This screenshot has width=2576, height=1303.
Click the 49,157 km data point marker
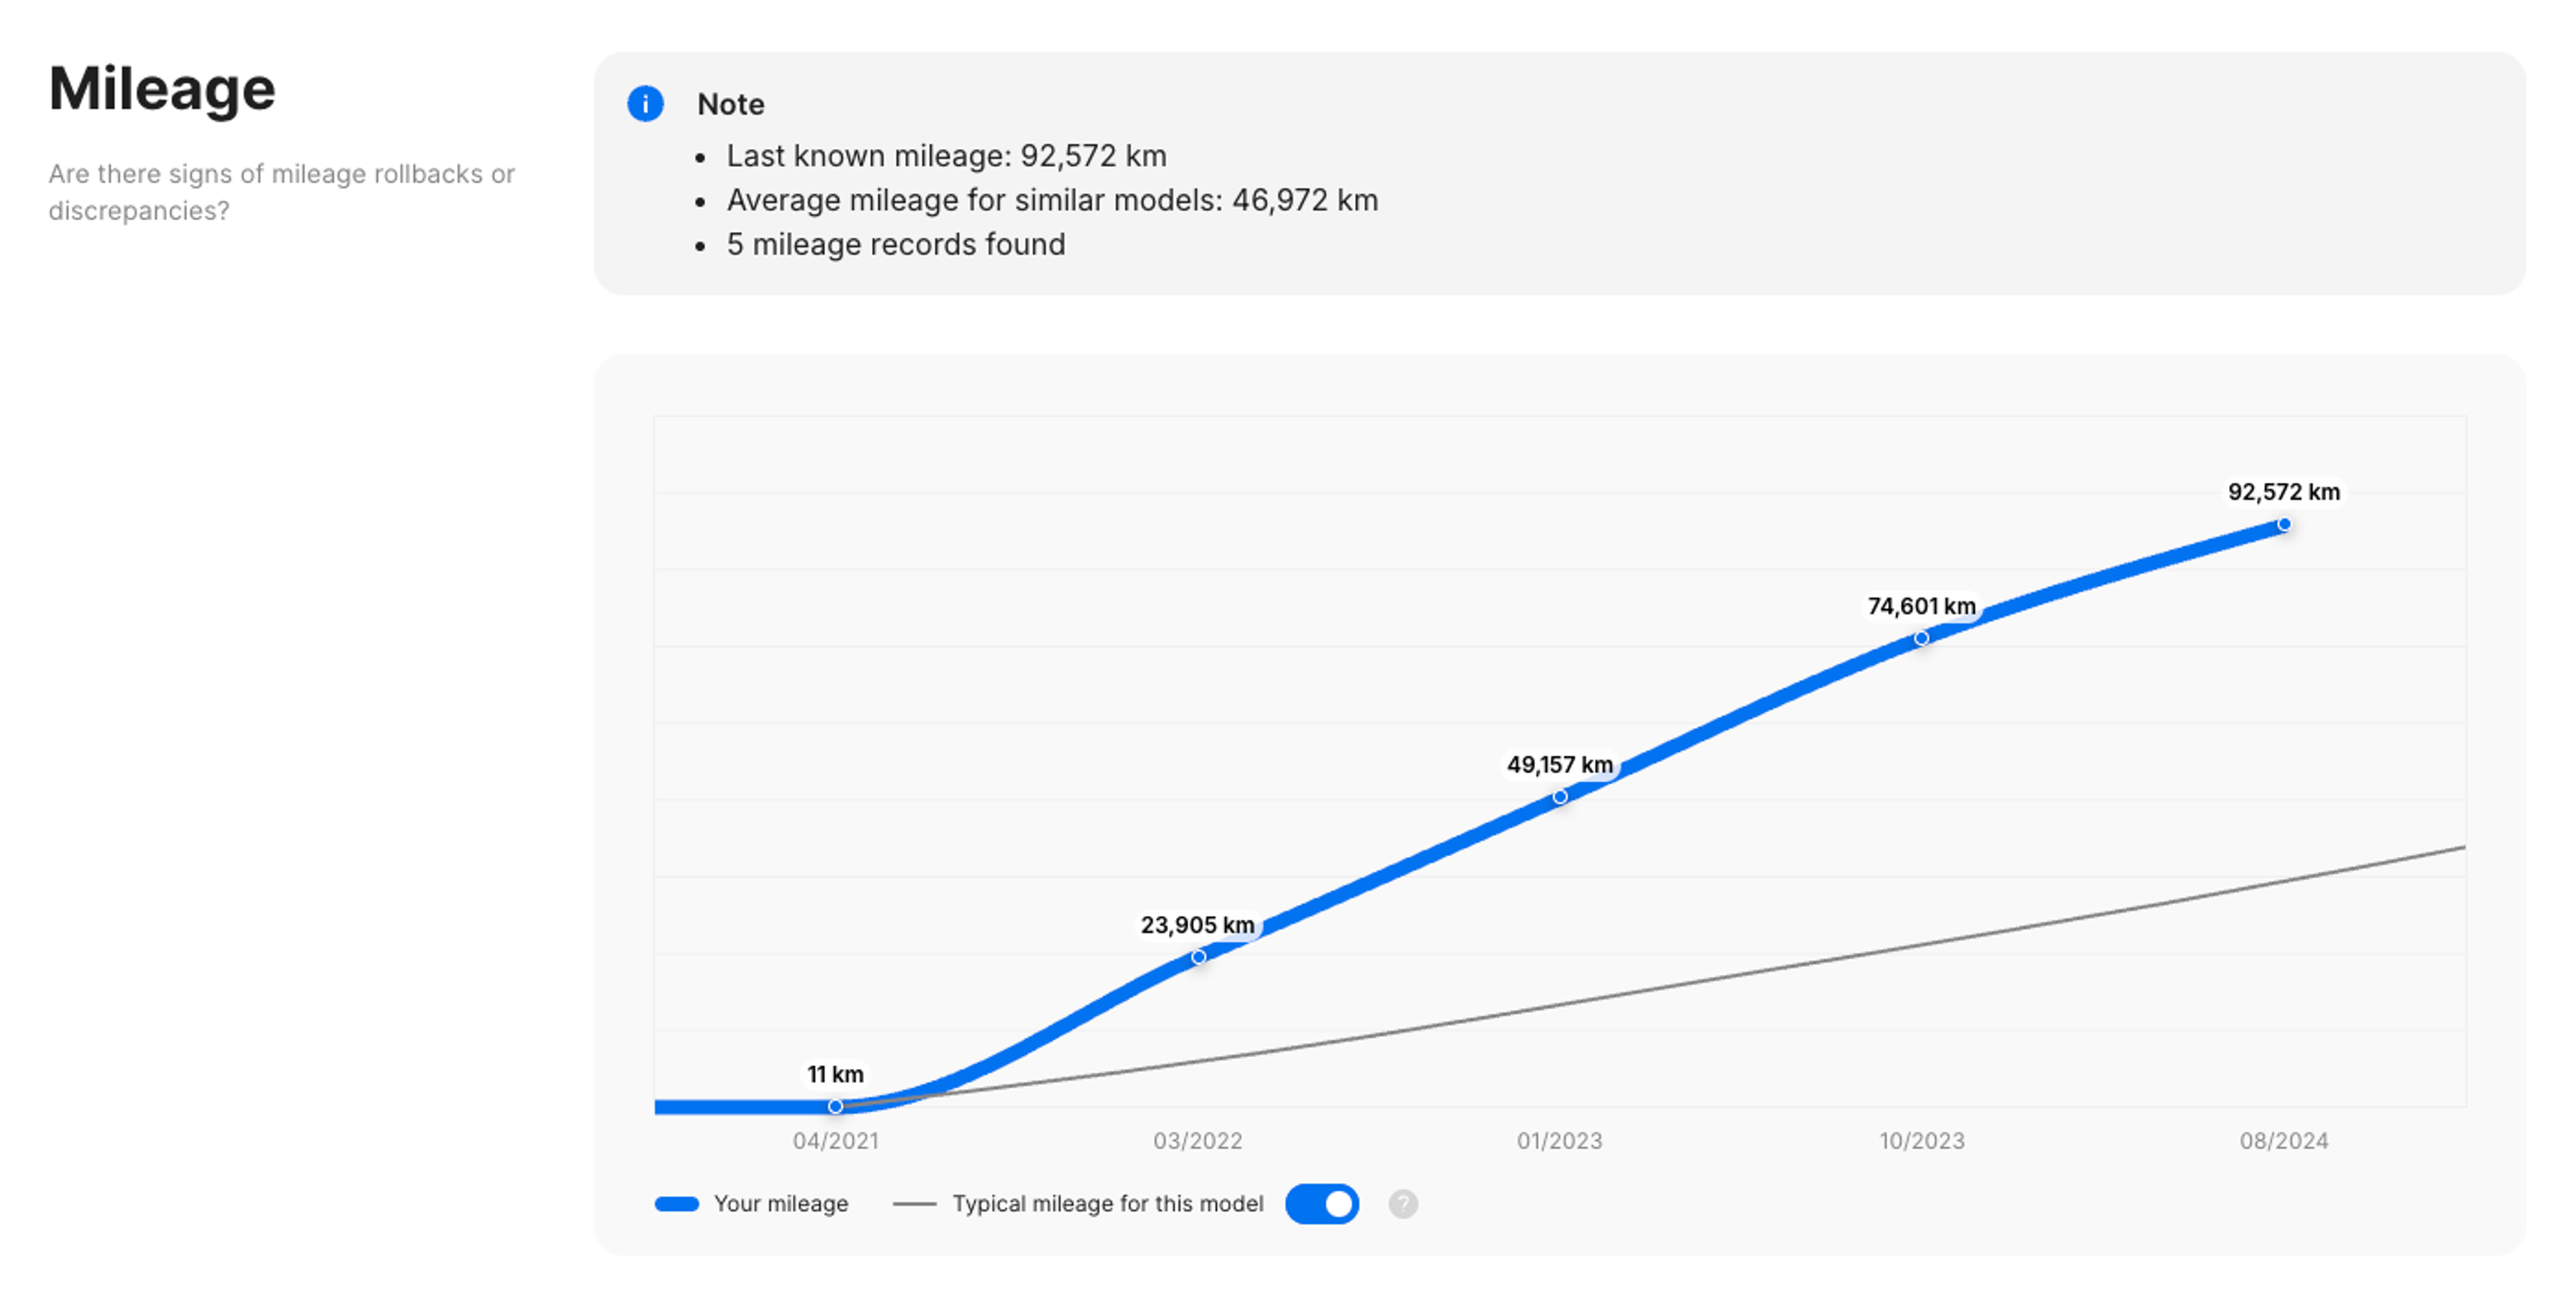tap(1560, 797)
